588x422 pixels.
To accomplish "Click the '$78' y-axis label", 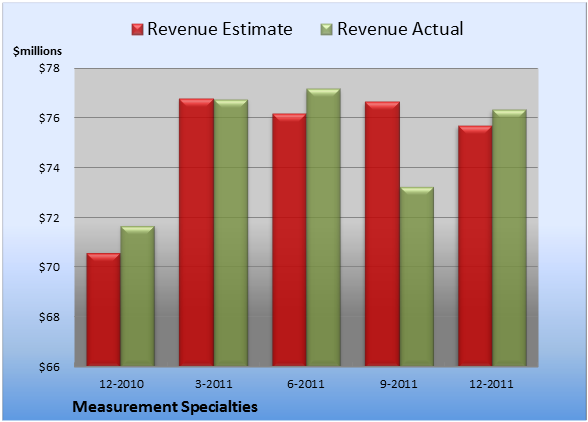I will 49,69.
